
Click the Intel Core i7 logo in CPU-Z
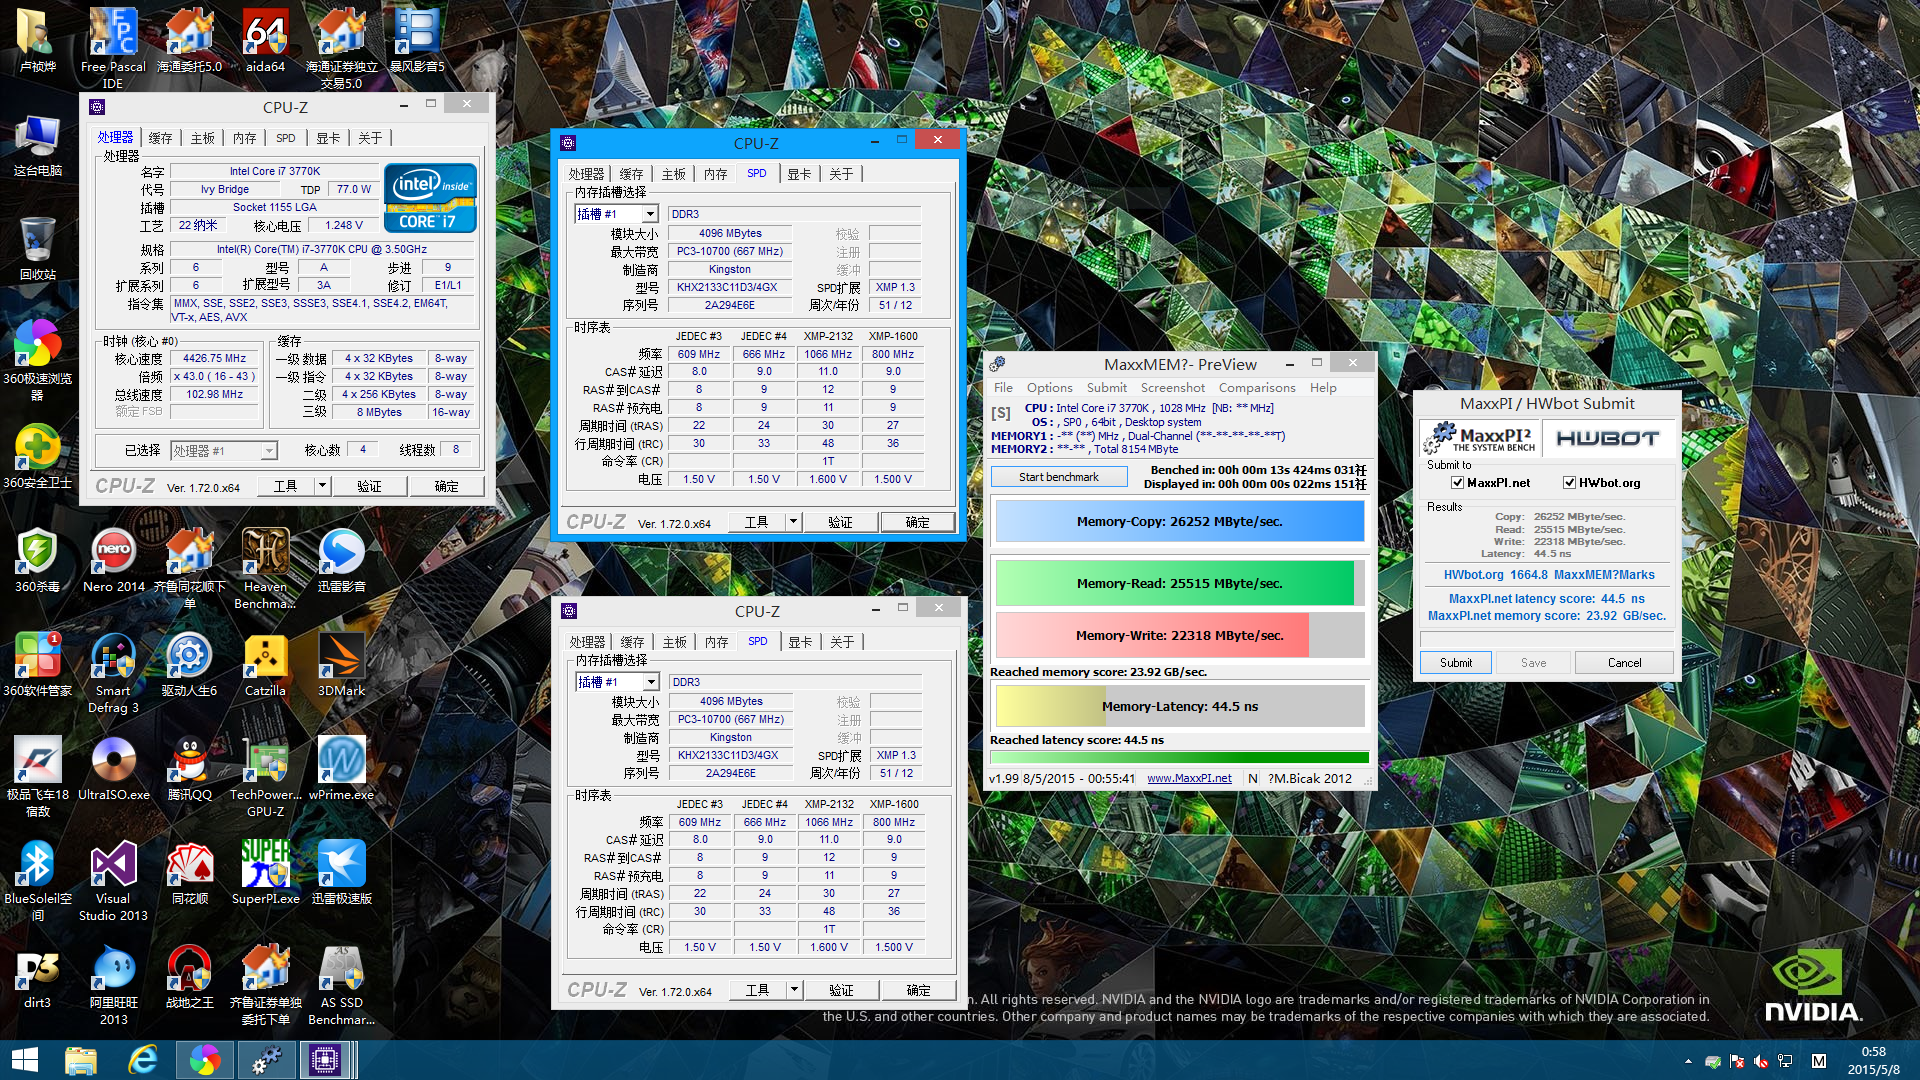point(430,198)
